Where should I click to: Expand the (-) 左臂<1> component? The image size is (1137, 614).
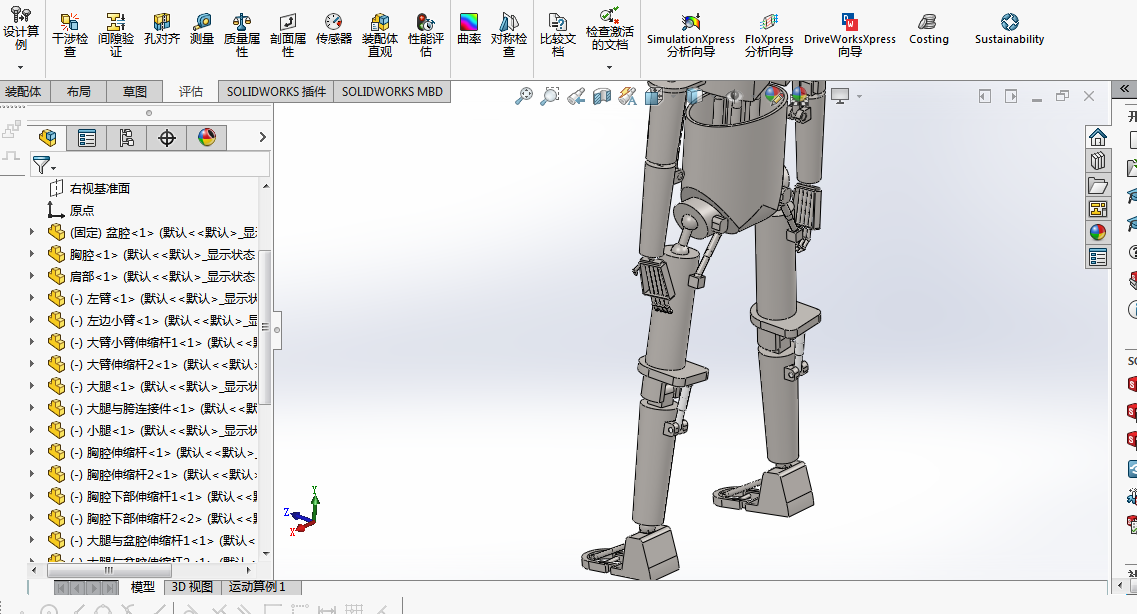point(32,298)
